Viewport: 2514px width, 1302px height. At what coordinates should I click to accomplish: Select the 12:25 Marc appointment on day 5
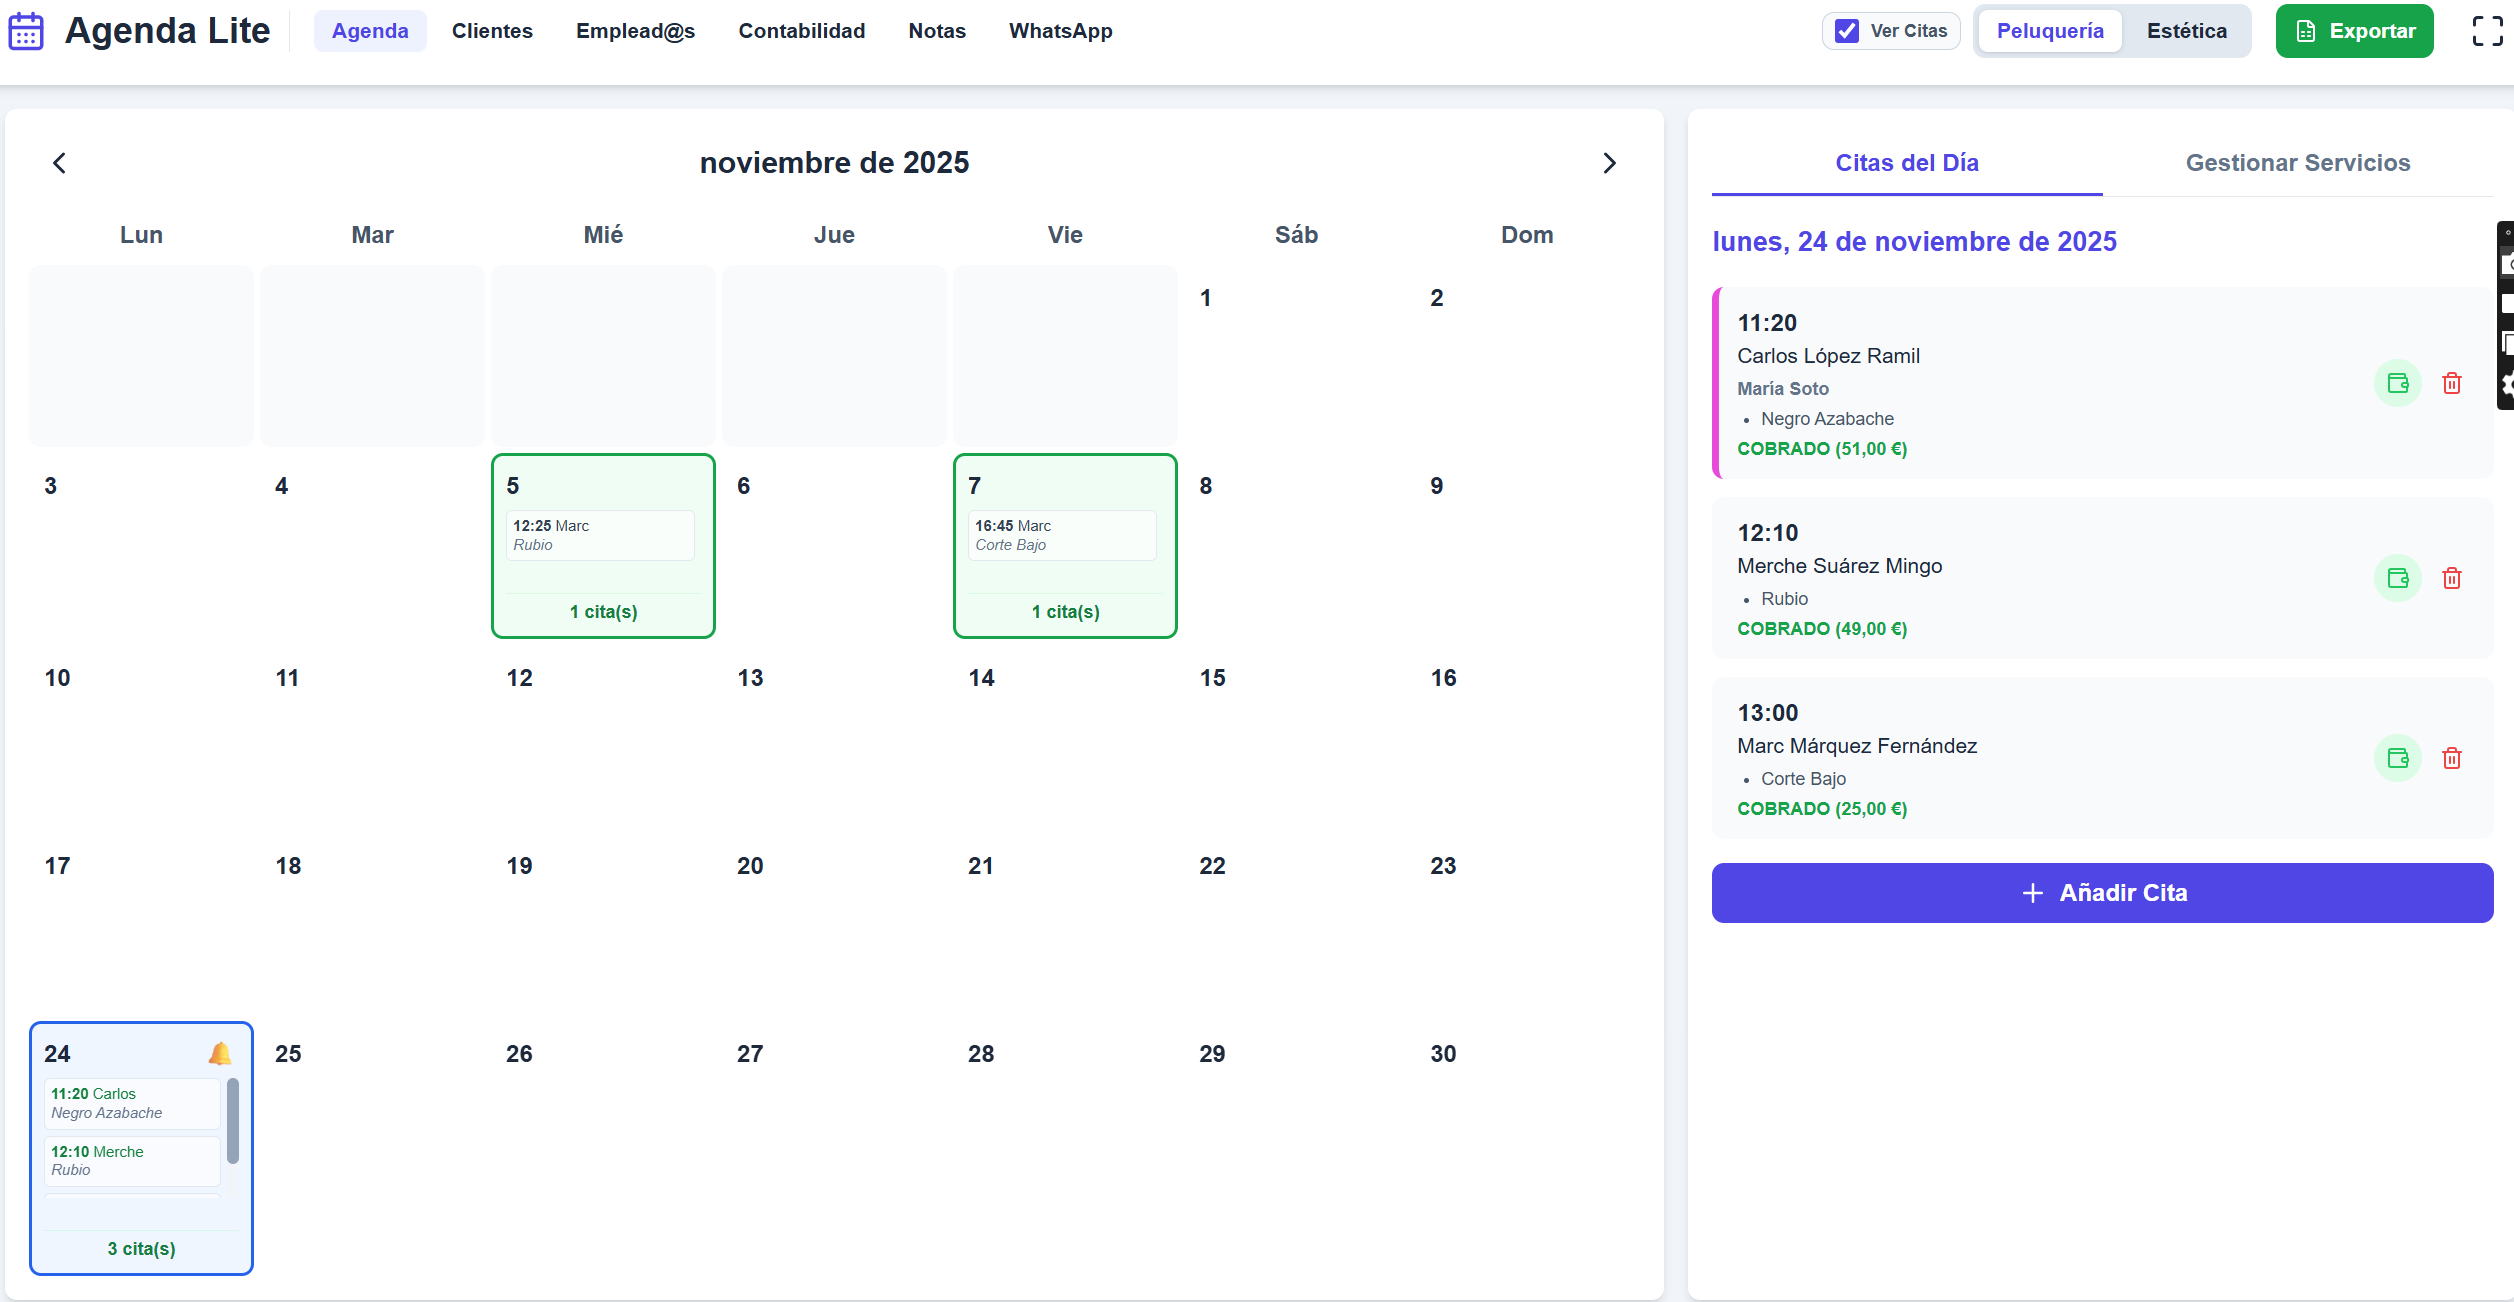[601, 535]
